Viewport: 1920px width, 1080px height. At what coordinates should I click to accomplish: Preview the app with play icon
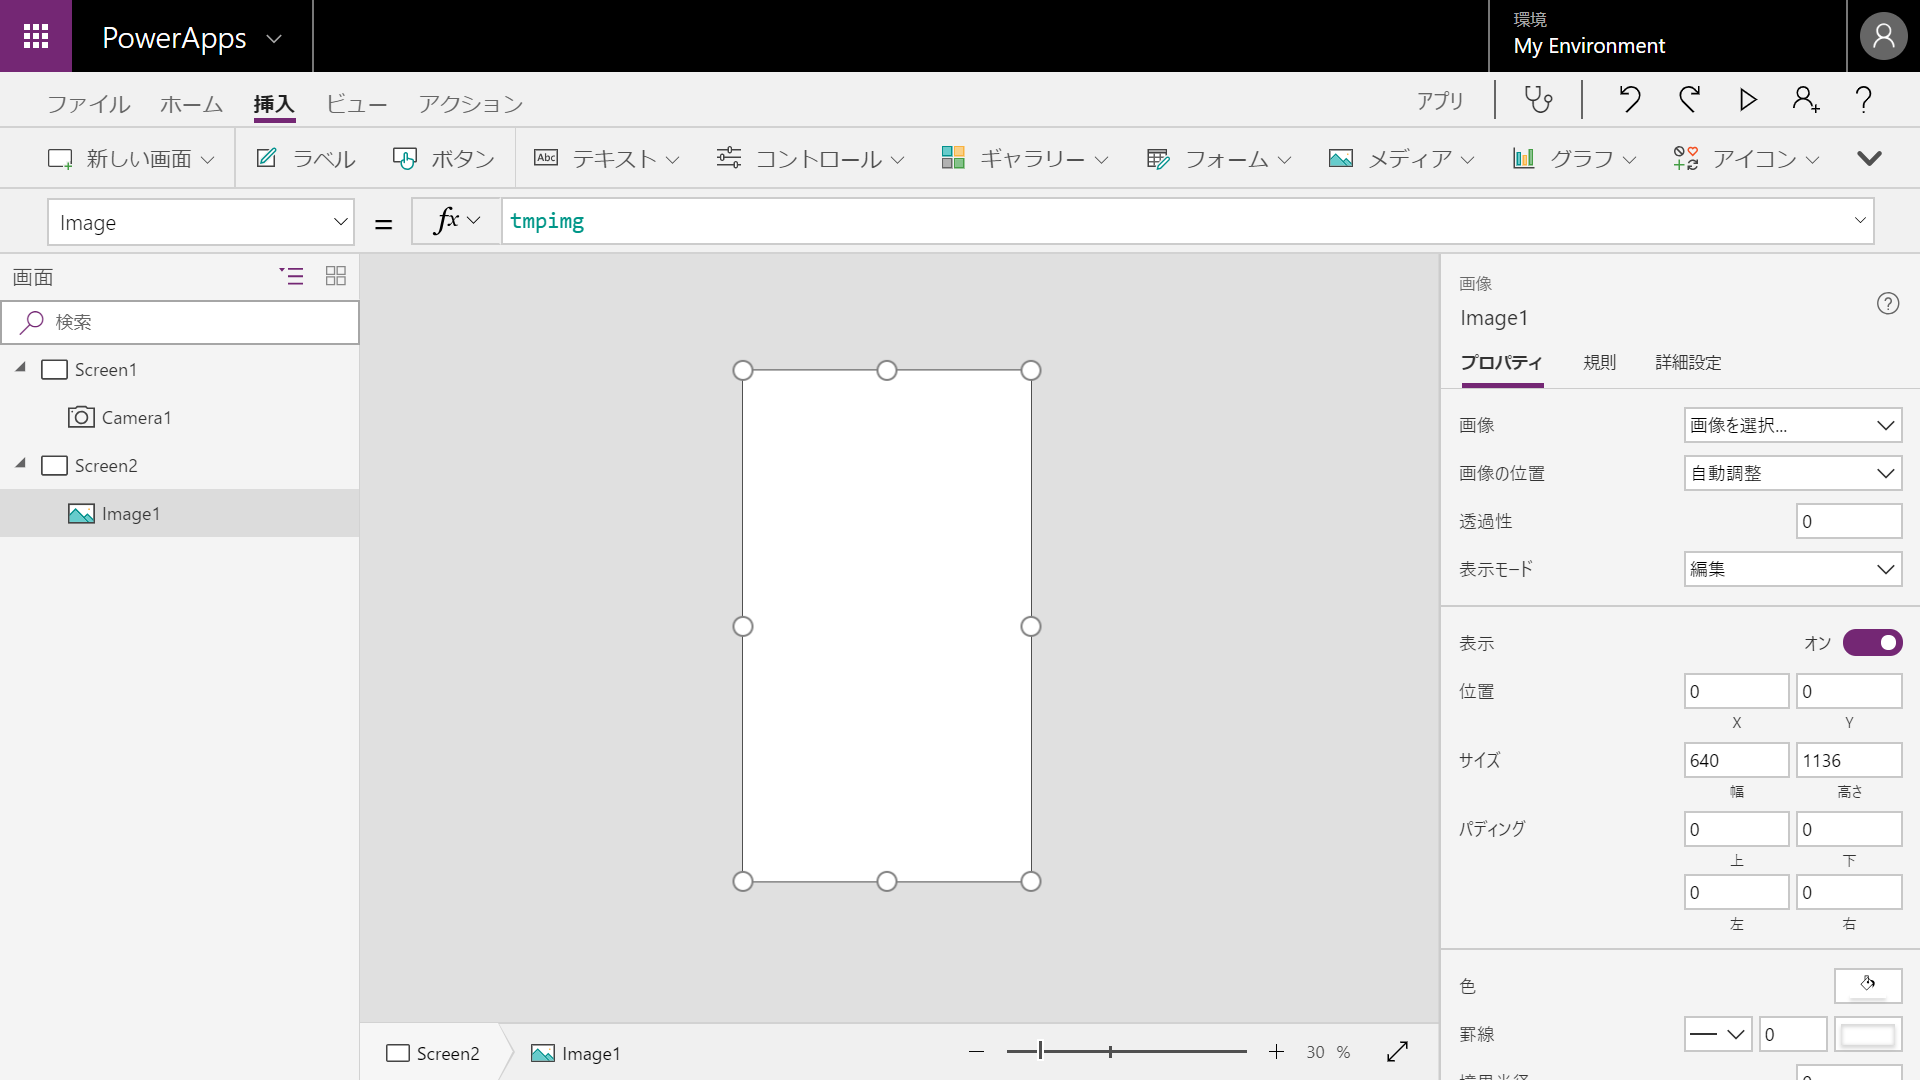1748,100
